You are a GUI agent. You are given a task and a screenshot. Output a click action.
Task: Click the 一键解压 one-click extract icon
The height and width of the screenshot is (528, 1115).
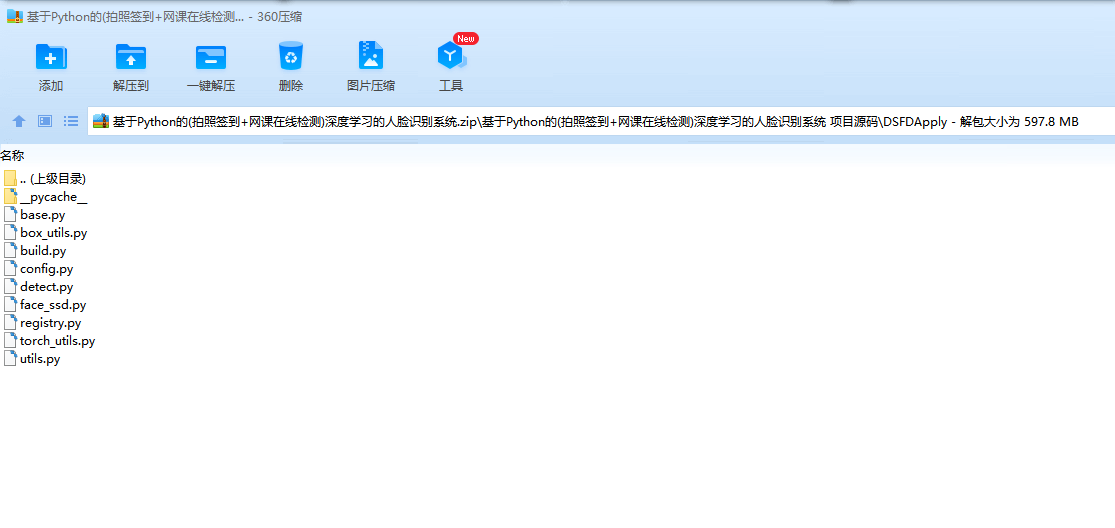(x=210, y=57)
